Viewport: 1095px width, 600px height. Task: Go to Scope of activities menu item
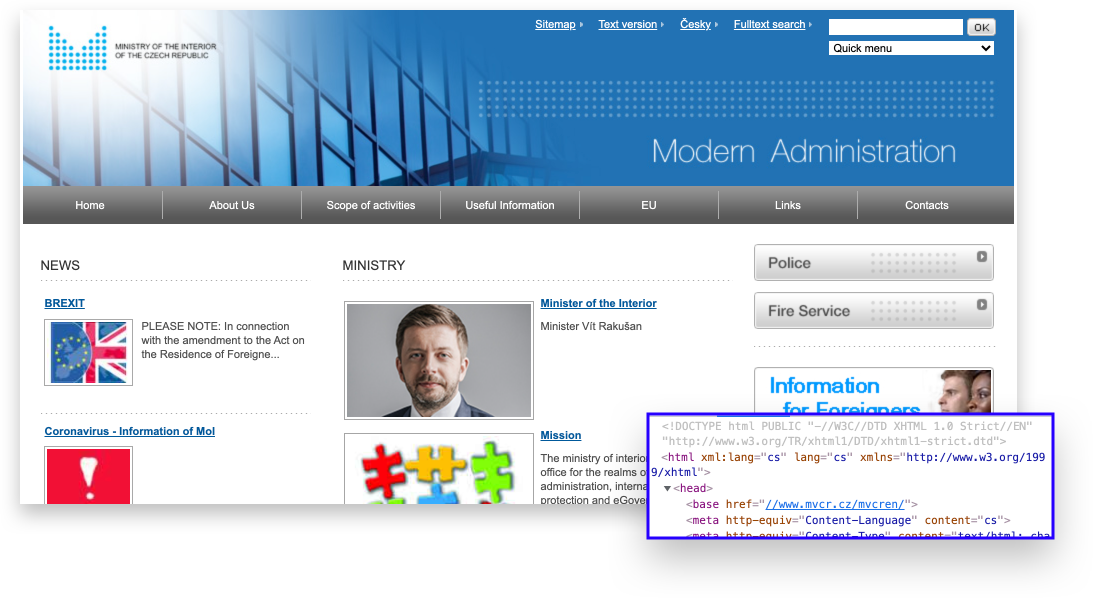click(x=370, y=205)
